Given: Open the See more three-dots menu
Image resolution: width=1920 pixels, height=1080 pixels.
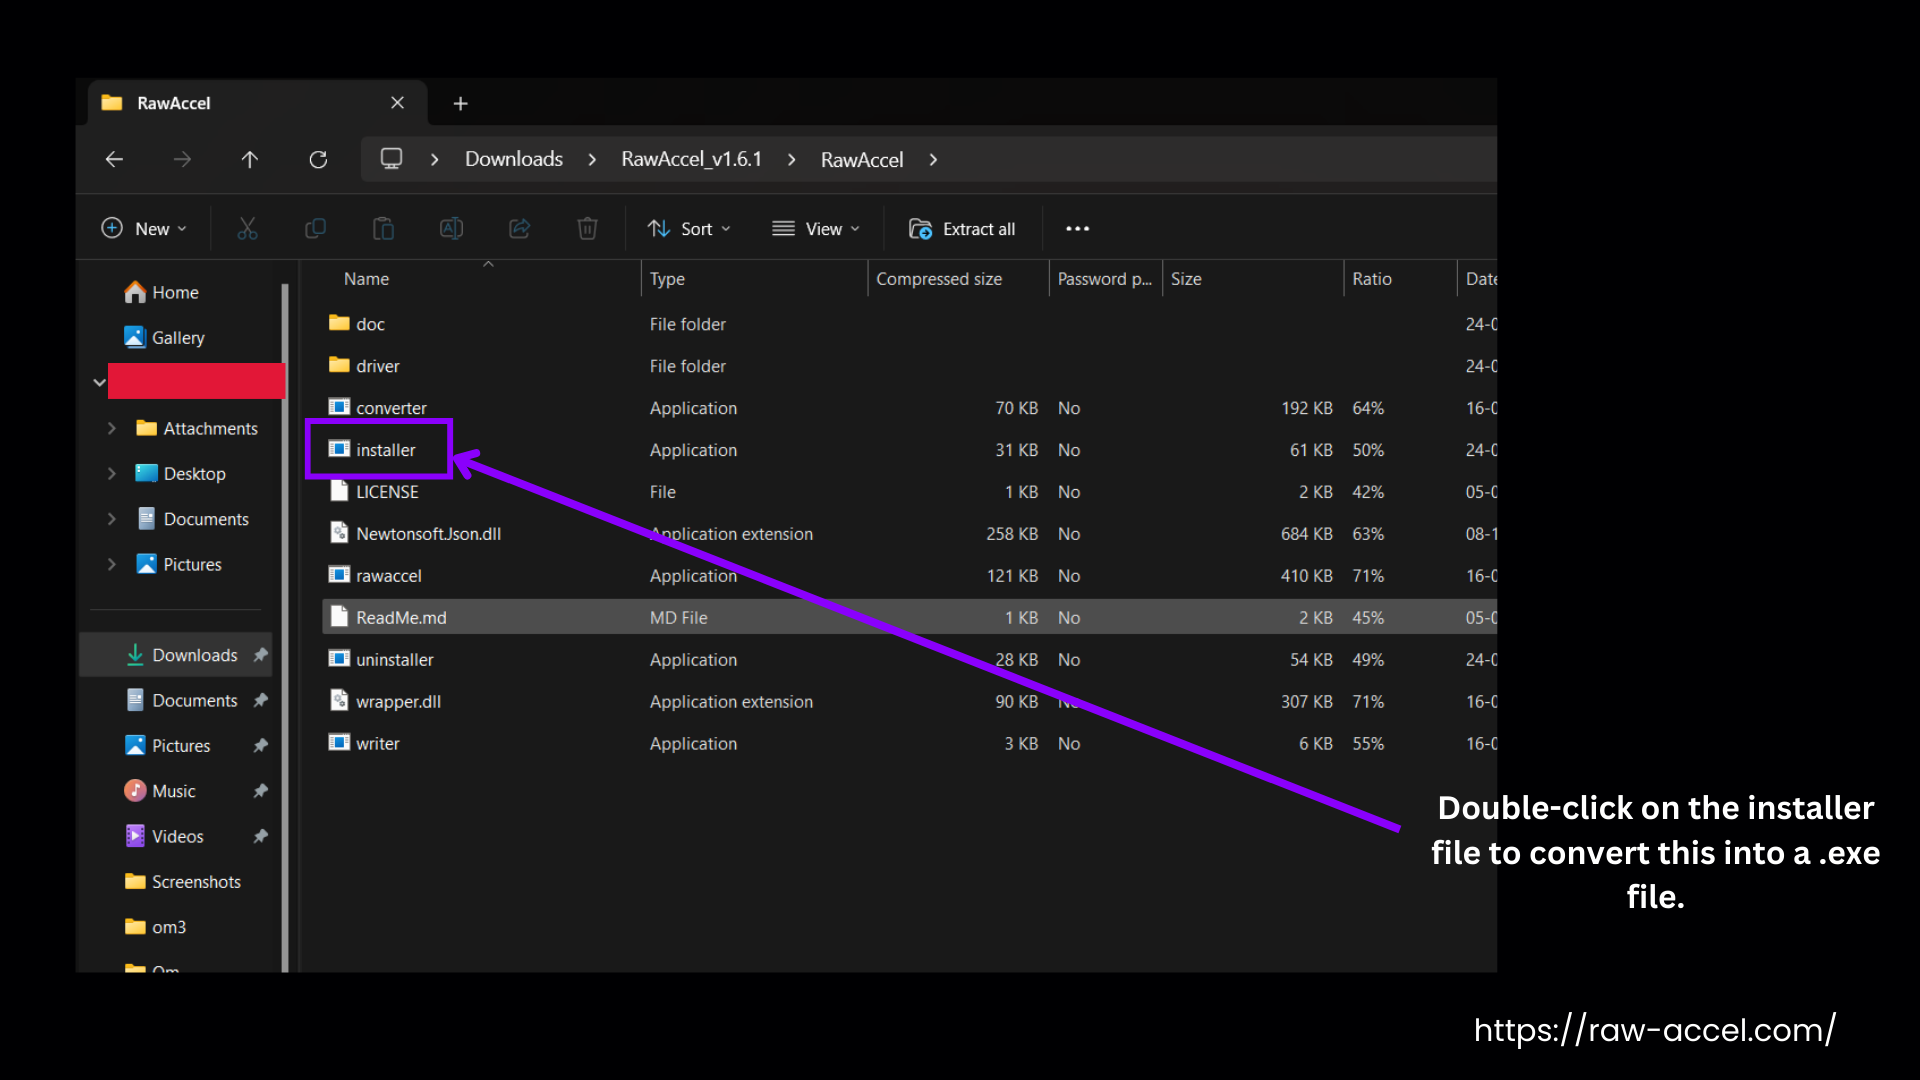Looking at the screenshot, I should (x=1077, y=229).
